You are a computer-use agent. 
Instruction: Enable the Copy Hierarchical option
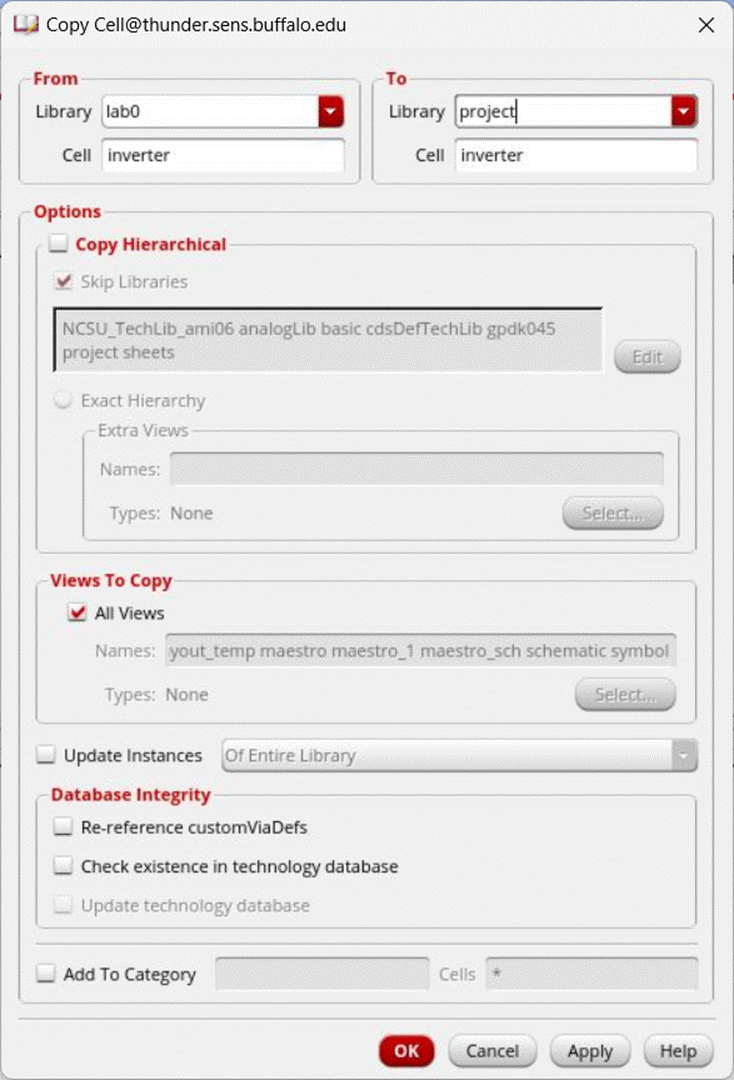pyautogui.click(x=58, y=243)
